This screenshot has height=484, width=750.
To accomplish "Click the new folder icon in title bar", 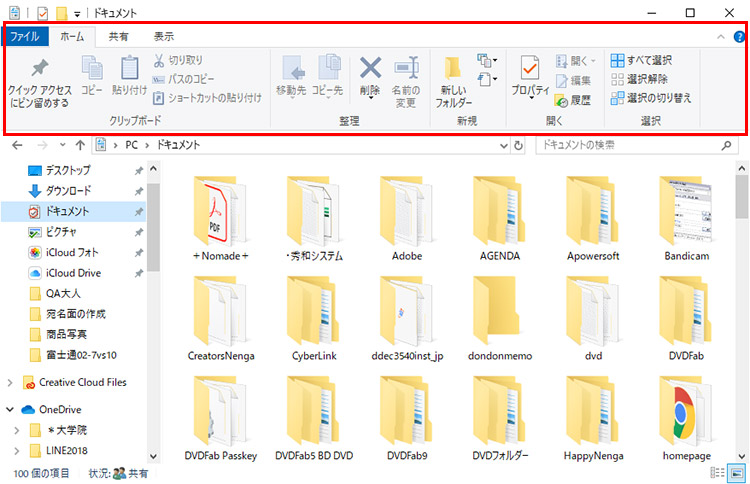I will pyautogui.click(x=61, y=13).
